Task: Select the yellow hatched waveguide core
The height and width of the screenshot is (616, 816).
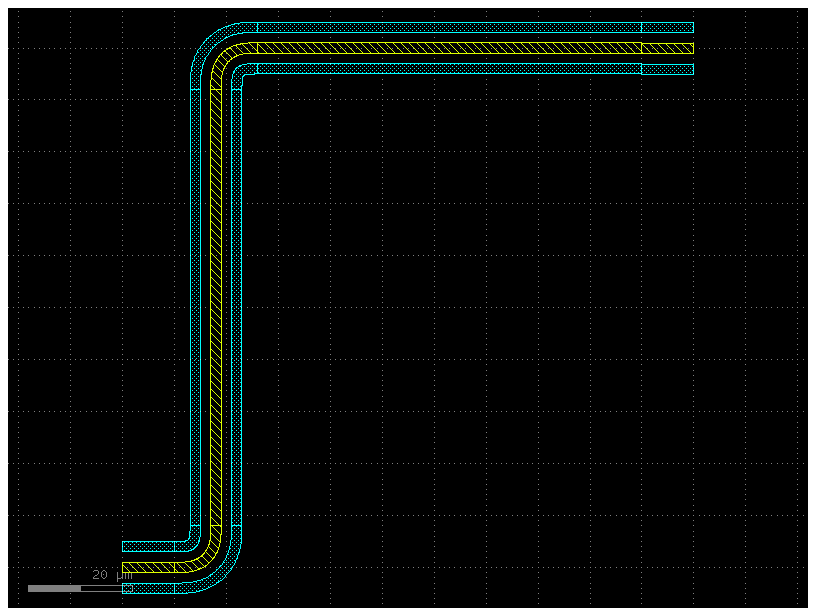Action: pyautogui.click(x=450, y=46)
